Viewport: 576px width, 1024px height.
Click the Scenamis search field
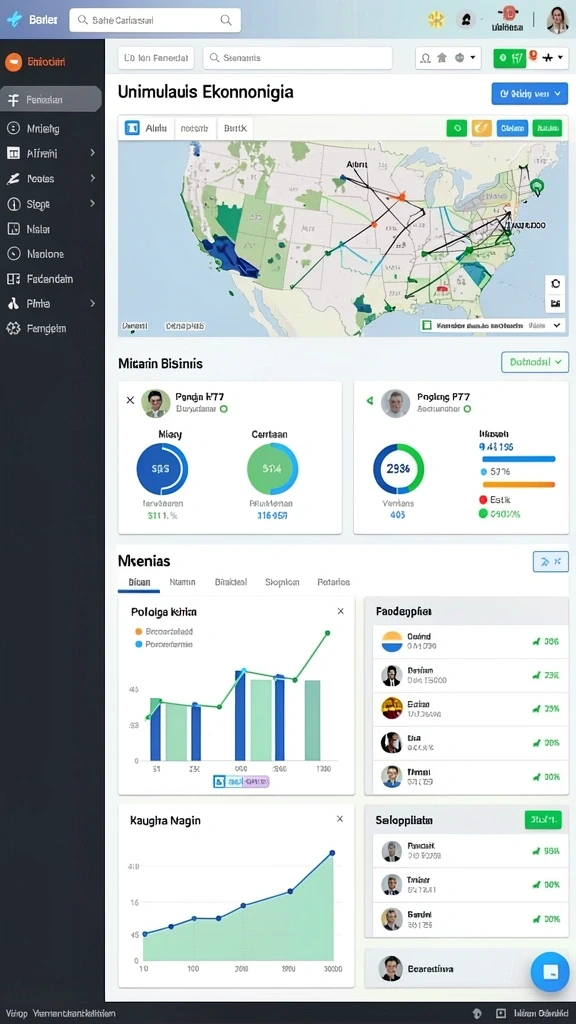(297, 57)
